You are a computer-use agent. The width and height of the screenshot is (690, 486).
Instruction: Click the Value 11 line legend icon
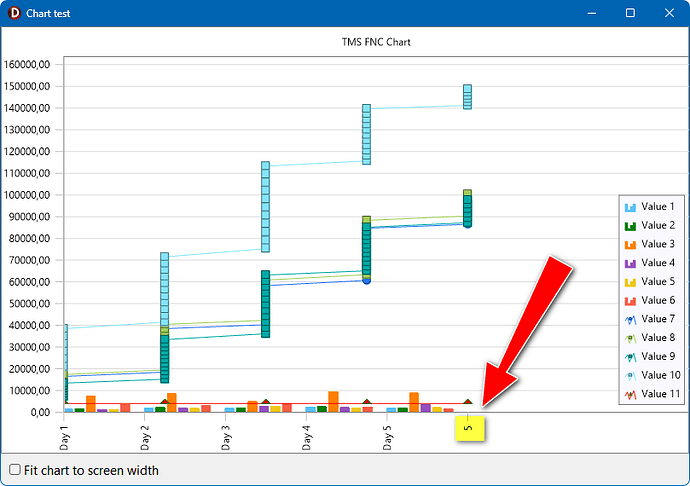coord(630,394)
